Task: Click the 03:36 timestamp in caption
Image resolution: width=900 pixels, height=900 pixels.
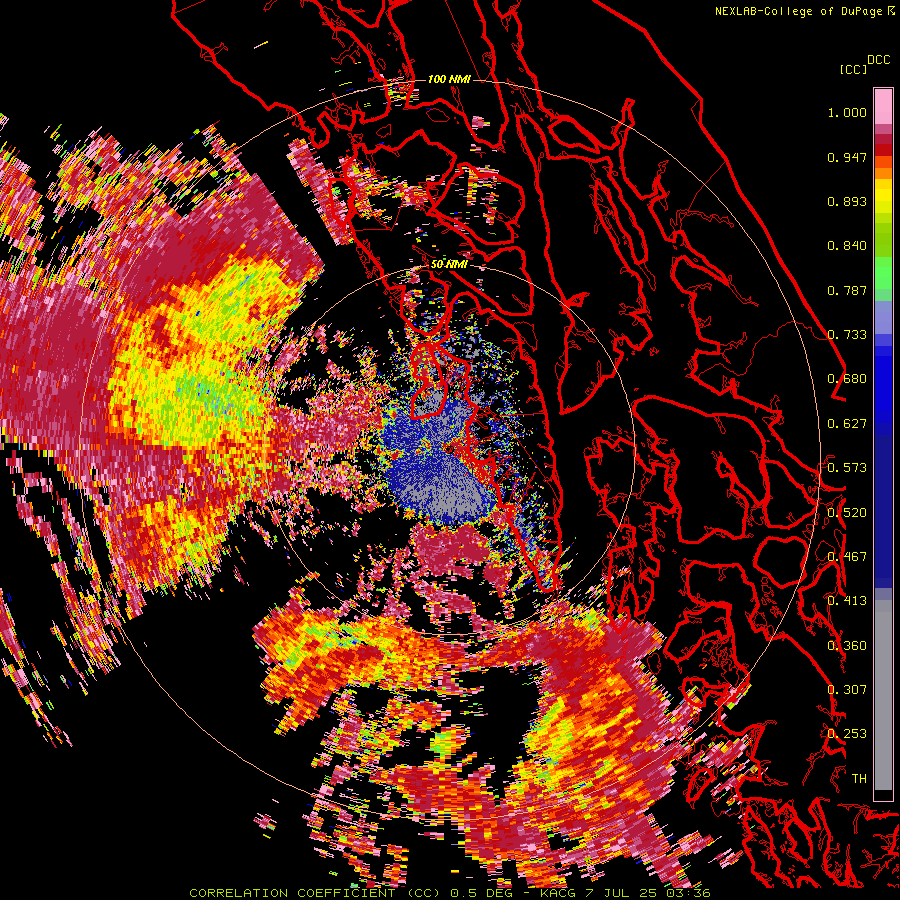Action: [688, 893]
